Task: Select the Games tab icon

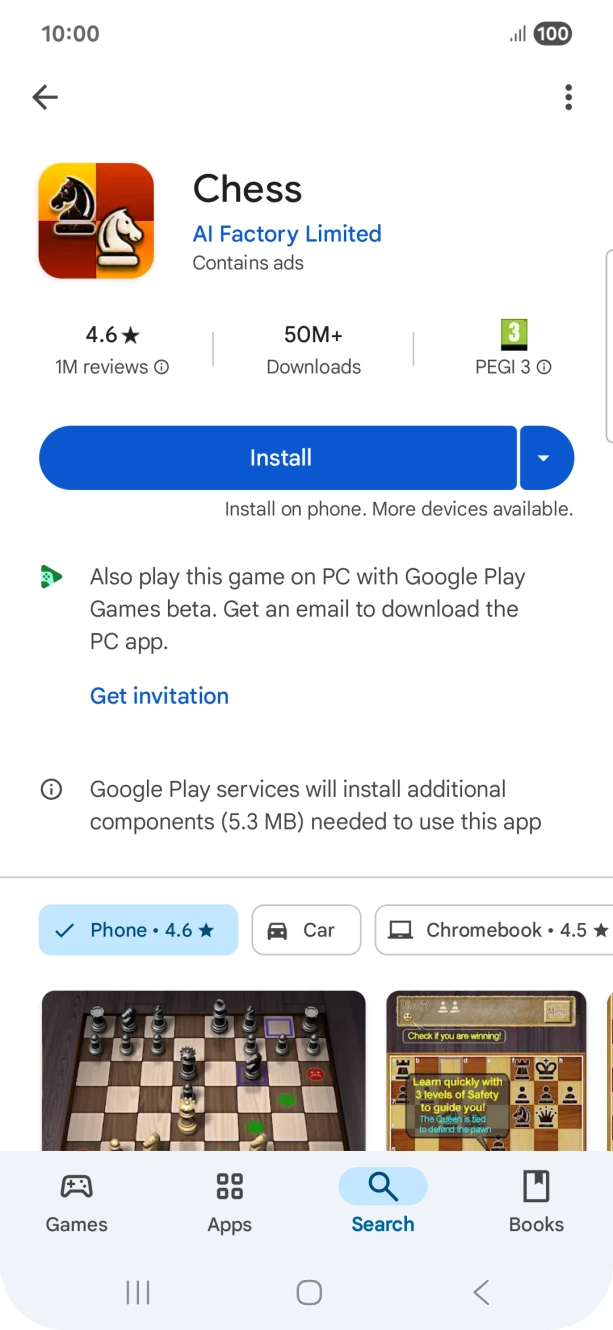Action: pos(76,1188)
